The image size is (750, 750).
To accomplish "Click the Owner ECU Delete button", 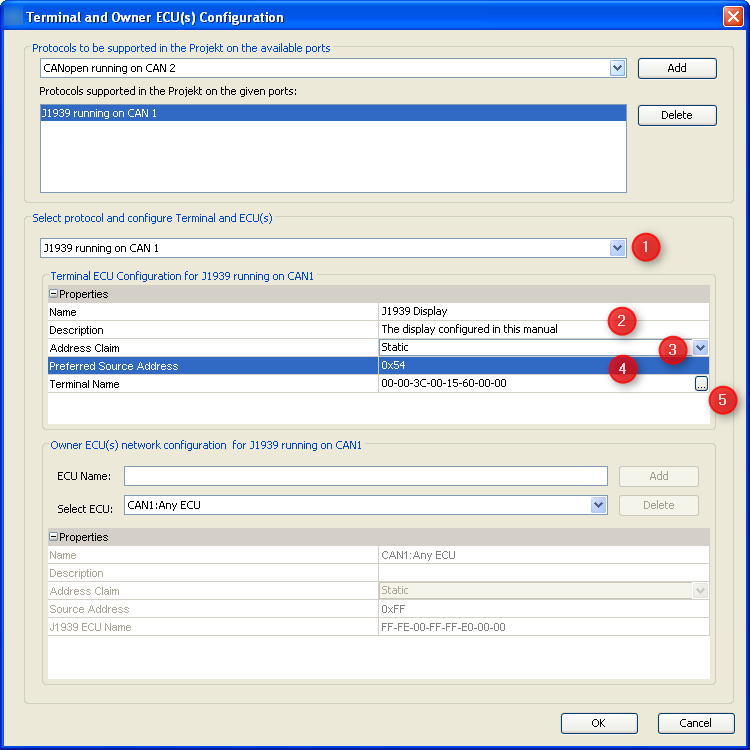I will tap(659, 506).
